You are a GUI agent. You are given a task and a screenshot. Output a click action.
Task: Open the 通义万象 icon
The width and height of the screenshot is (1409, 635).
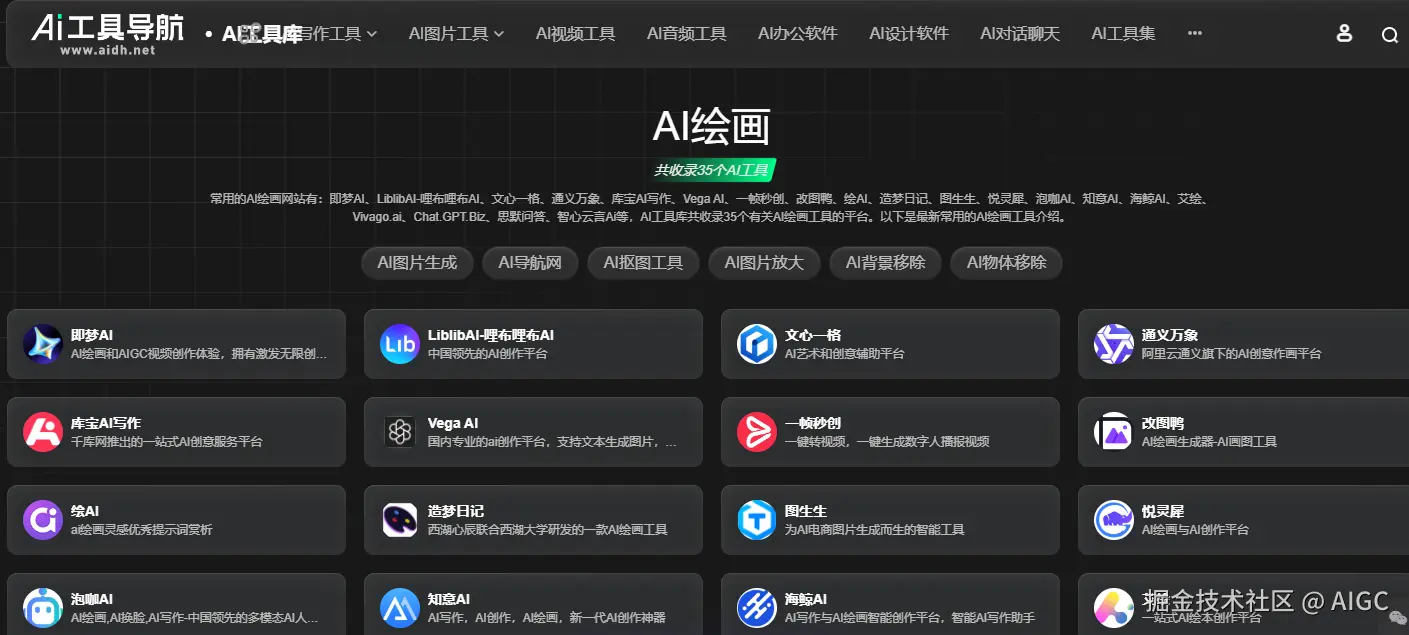click(x=1114, y=344)
